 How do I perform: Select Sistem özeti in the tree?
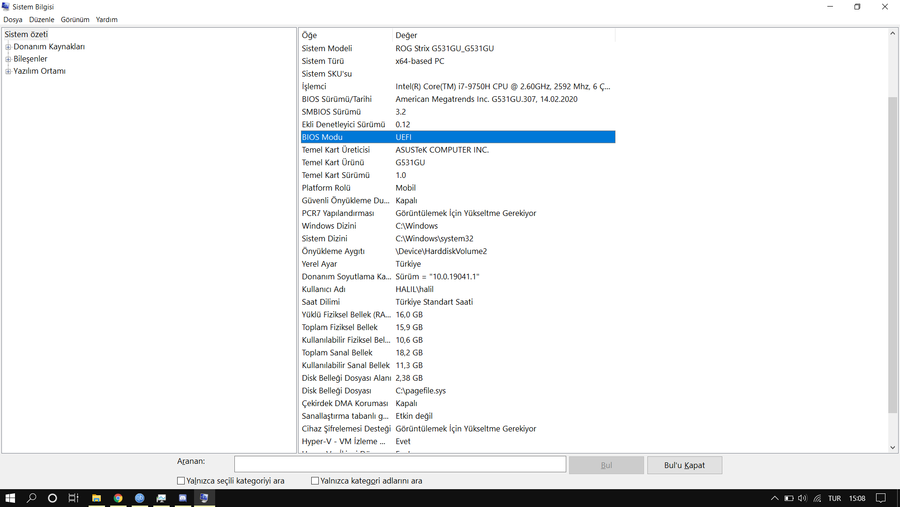pyautogui.click(x=26, y=34)
